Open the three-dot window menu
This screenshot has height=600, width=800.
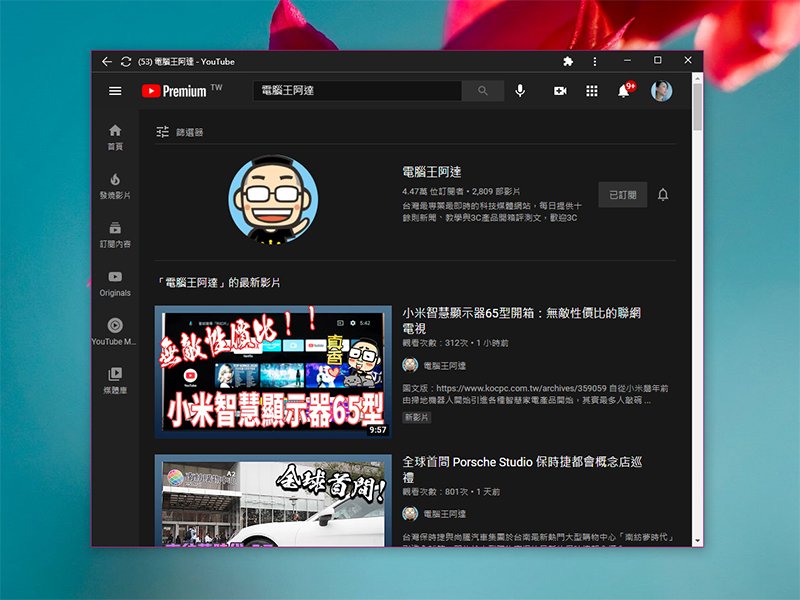point(595,61)
